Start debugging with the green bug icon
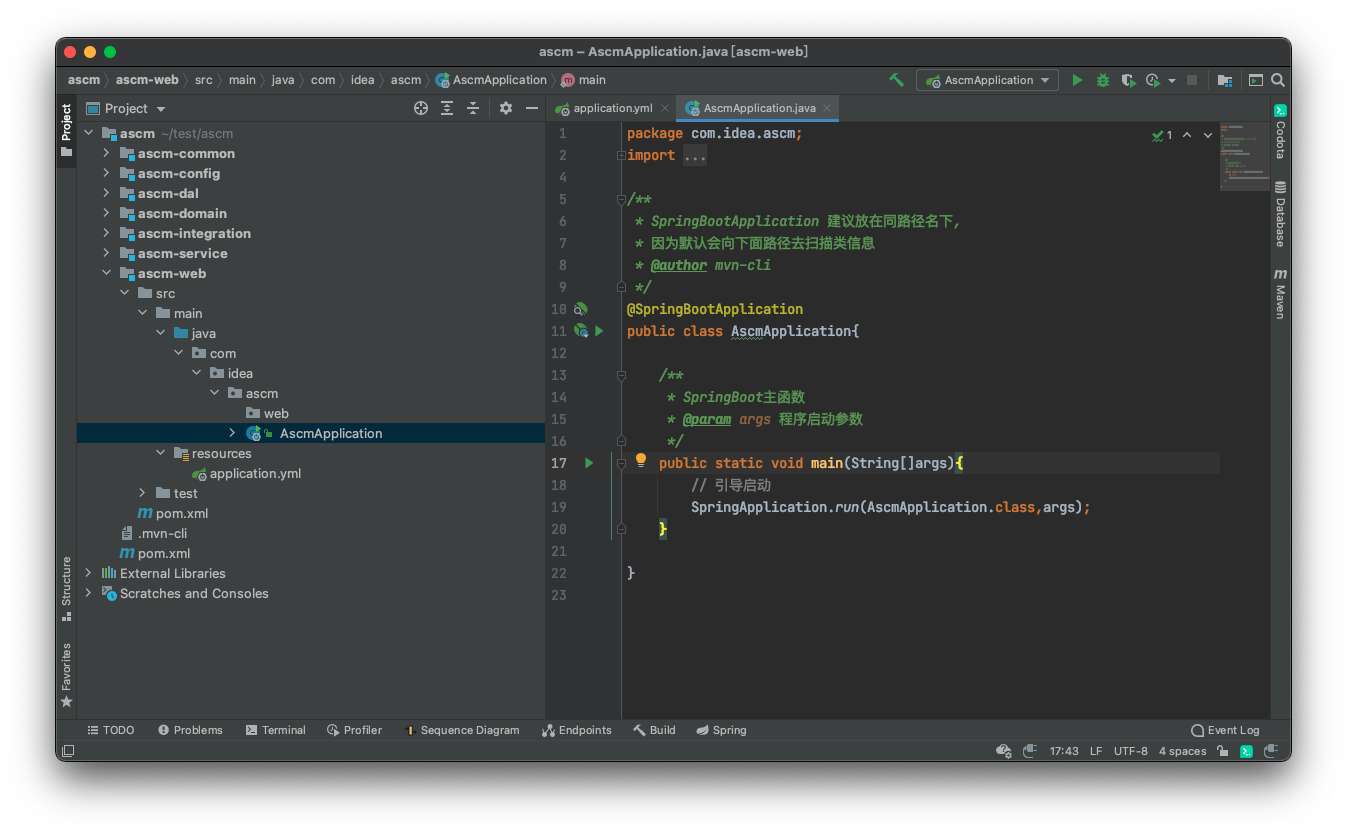The image size is (1347, 835). pyautogui.click(x=1103, y=80)
